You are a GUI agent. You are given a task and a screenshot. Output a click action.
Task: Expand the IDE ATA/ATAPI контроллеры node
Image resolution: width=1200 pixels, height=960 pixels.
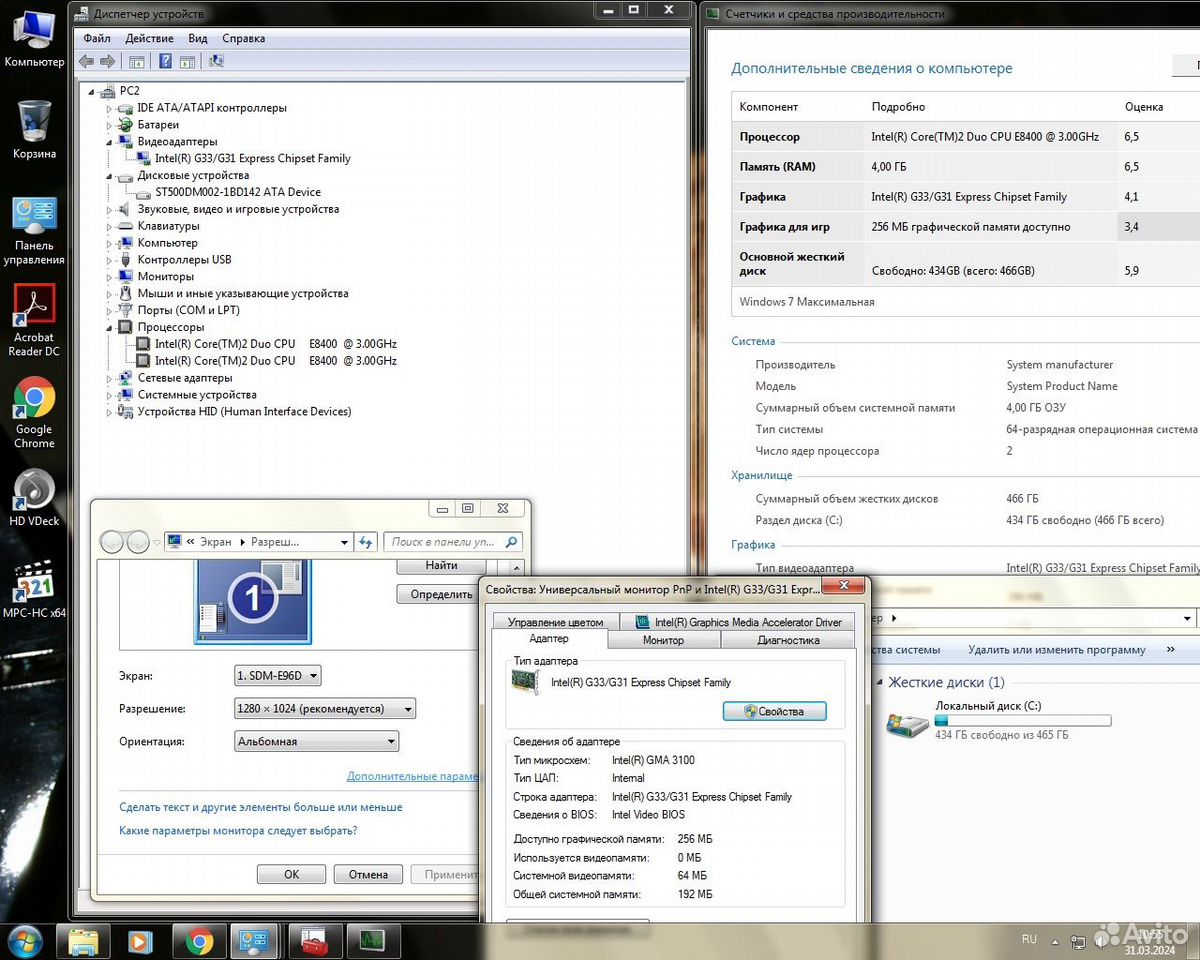pyautogui.click(x=111, y=108)
